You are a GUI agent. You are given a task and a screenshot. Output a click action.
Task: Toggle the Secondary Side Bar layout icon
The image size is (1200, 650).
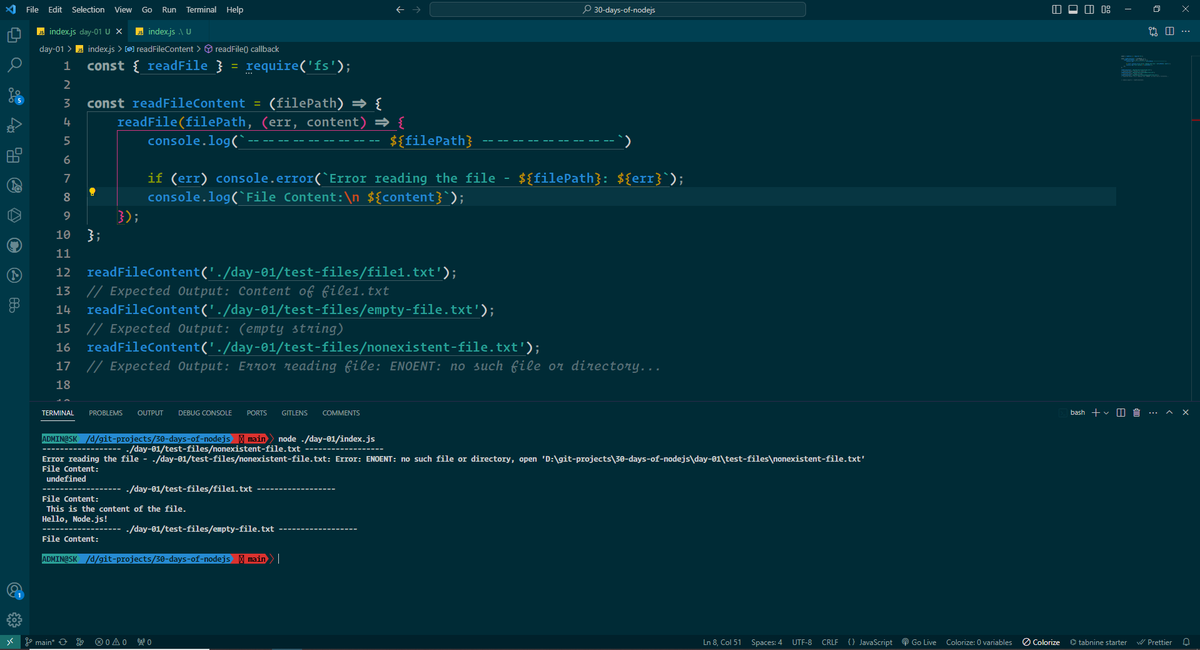coord(1090,9)
